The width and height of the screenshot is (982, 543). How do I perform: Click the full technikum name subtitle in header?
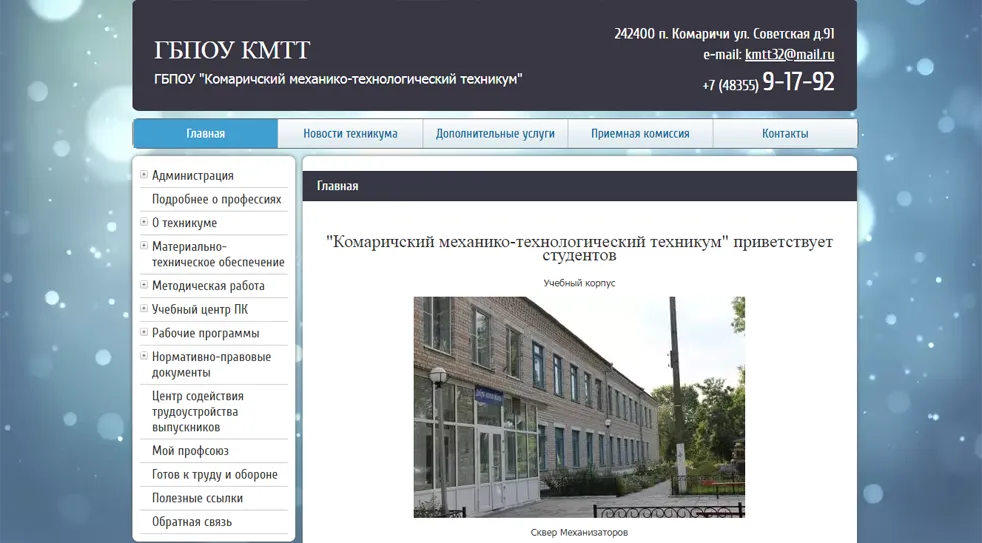pos(338,80)
